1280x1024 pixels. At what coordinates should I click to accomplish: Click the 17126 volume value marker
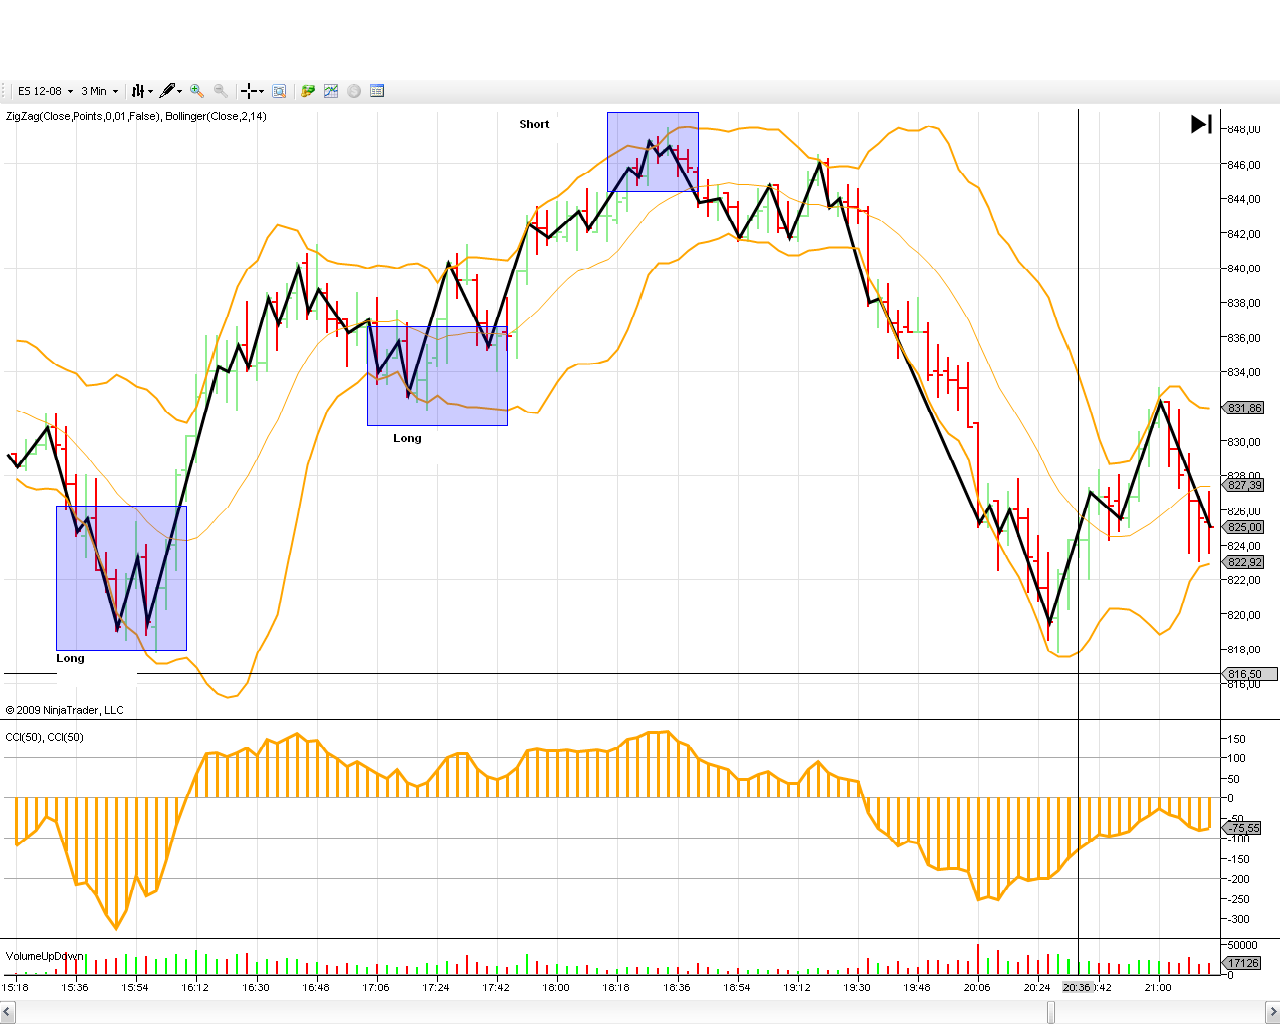[1243, 963]
